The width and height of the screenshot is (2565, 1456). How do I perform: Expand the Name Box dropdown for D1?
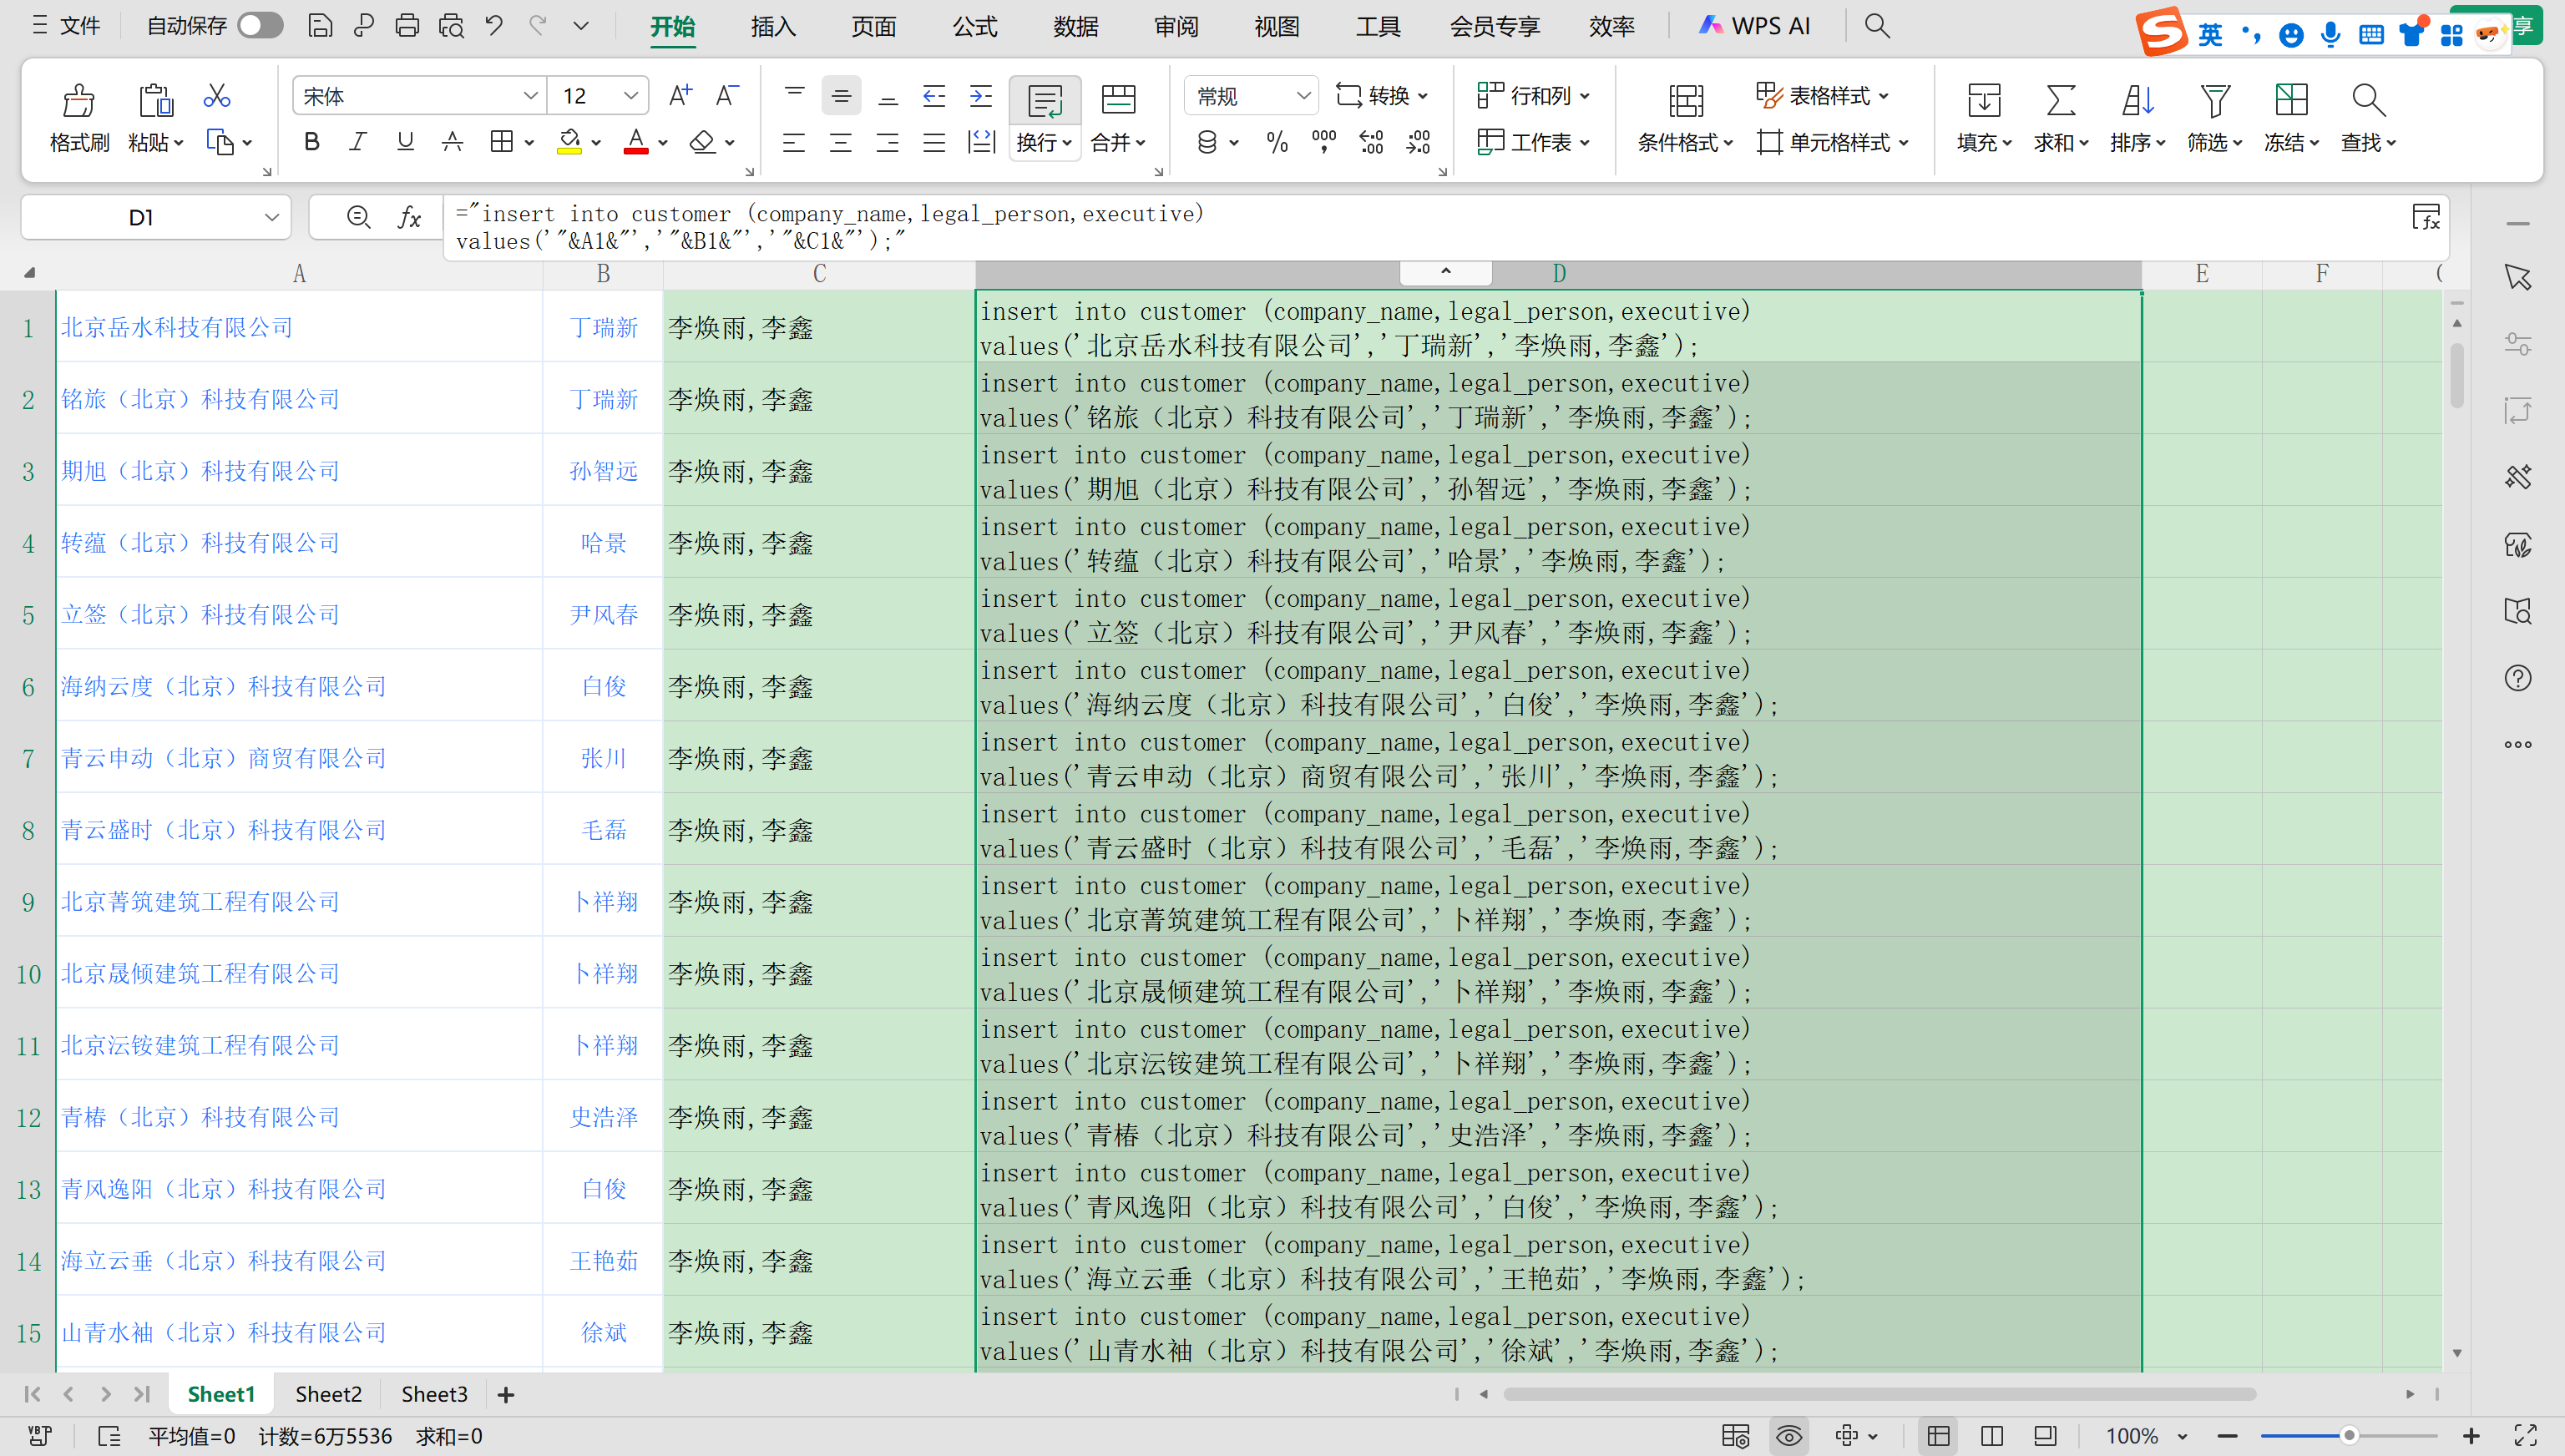pos(271,217)
